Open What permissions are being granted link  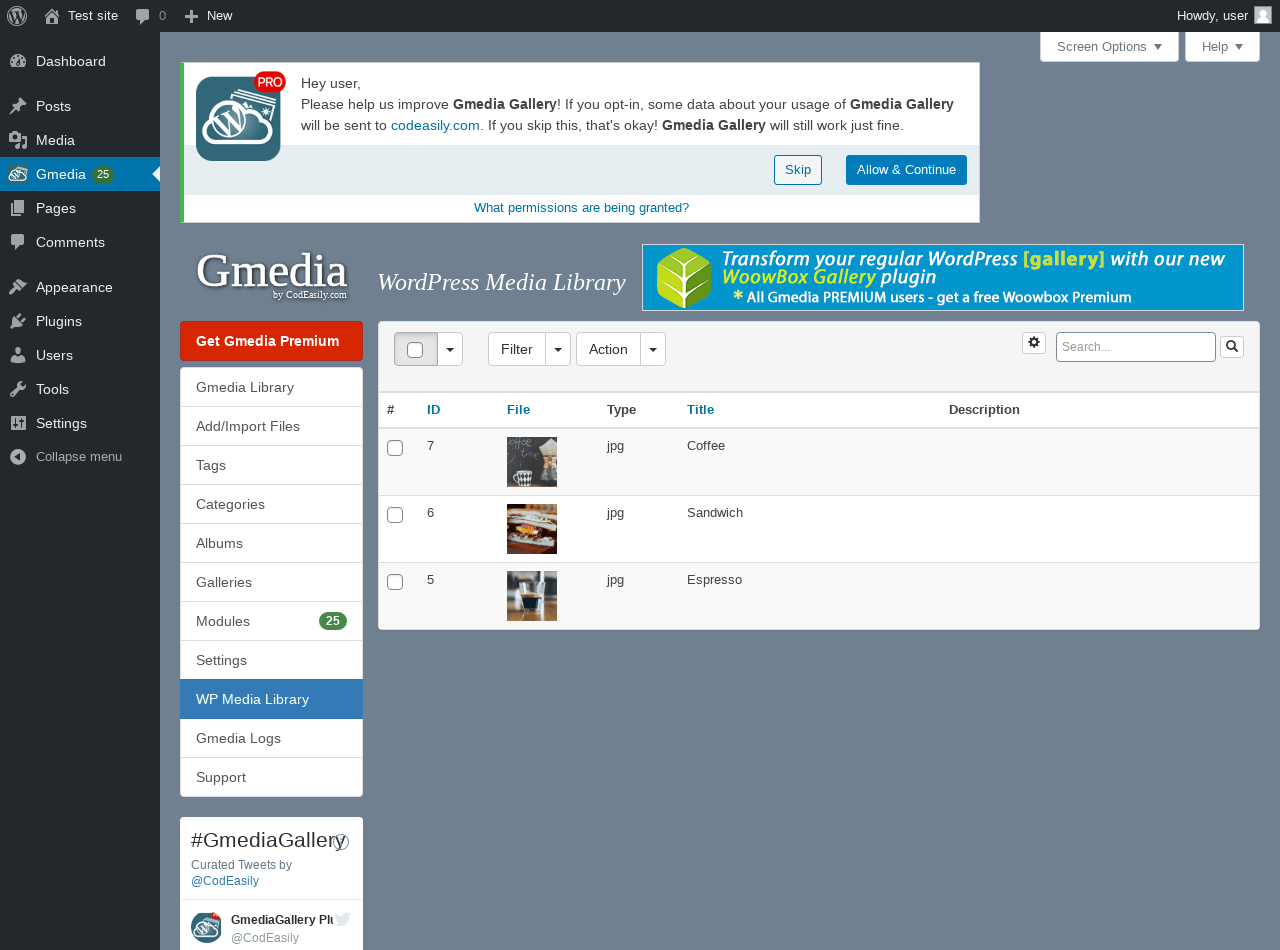tap(581, 208)
